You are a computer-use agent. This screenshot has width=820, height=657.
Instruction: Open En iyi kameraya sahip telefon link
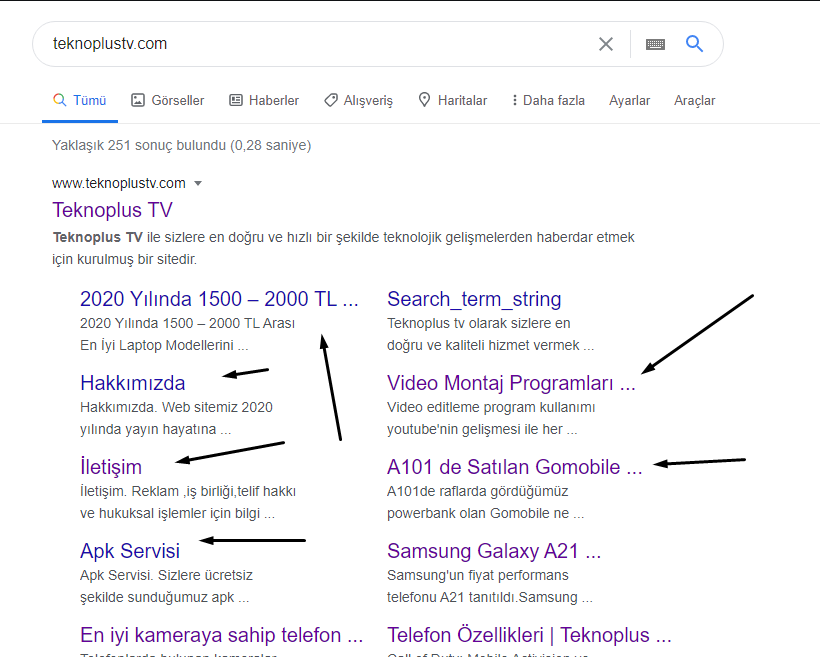pos(221,635)
